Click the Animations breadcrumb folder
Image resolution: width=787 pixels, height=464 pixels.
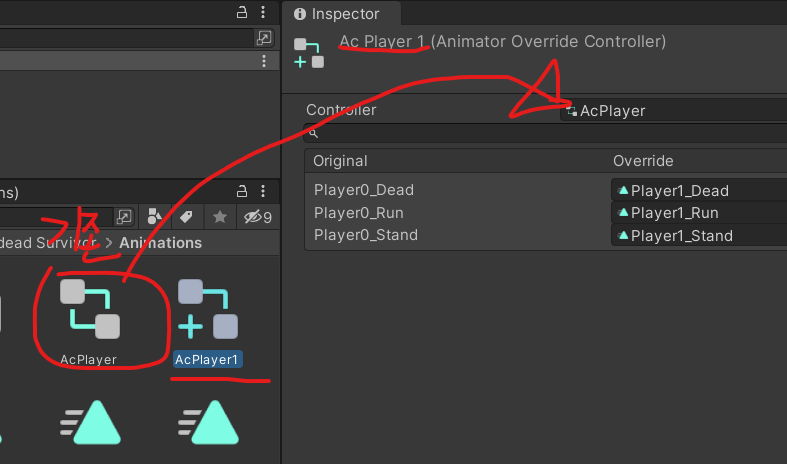160,243
